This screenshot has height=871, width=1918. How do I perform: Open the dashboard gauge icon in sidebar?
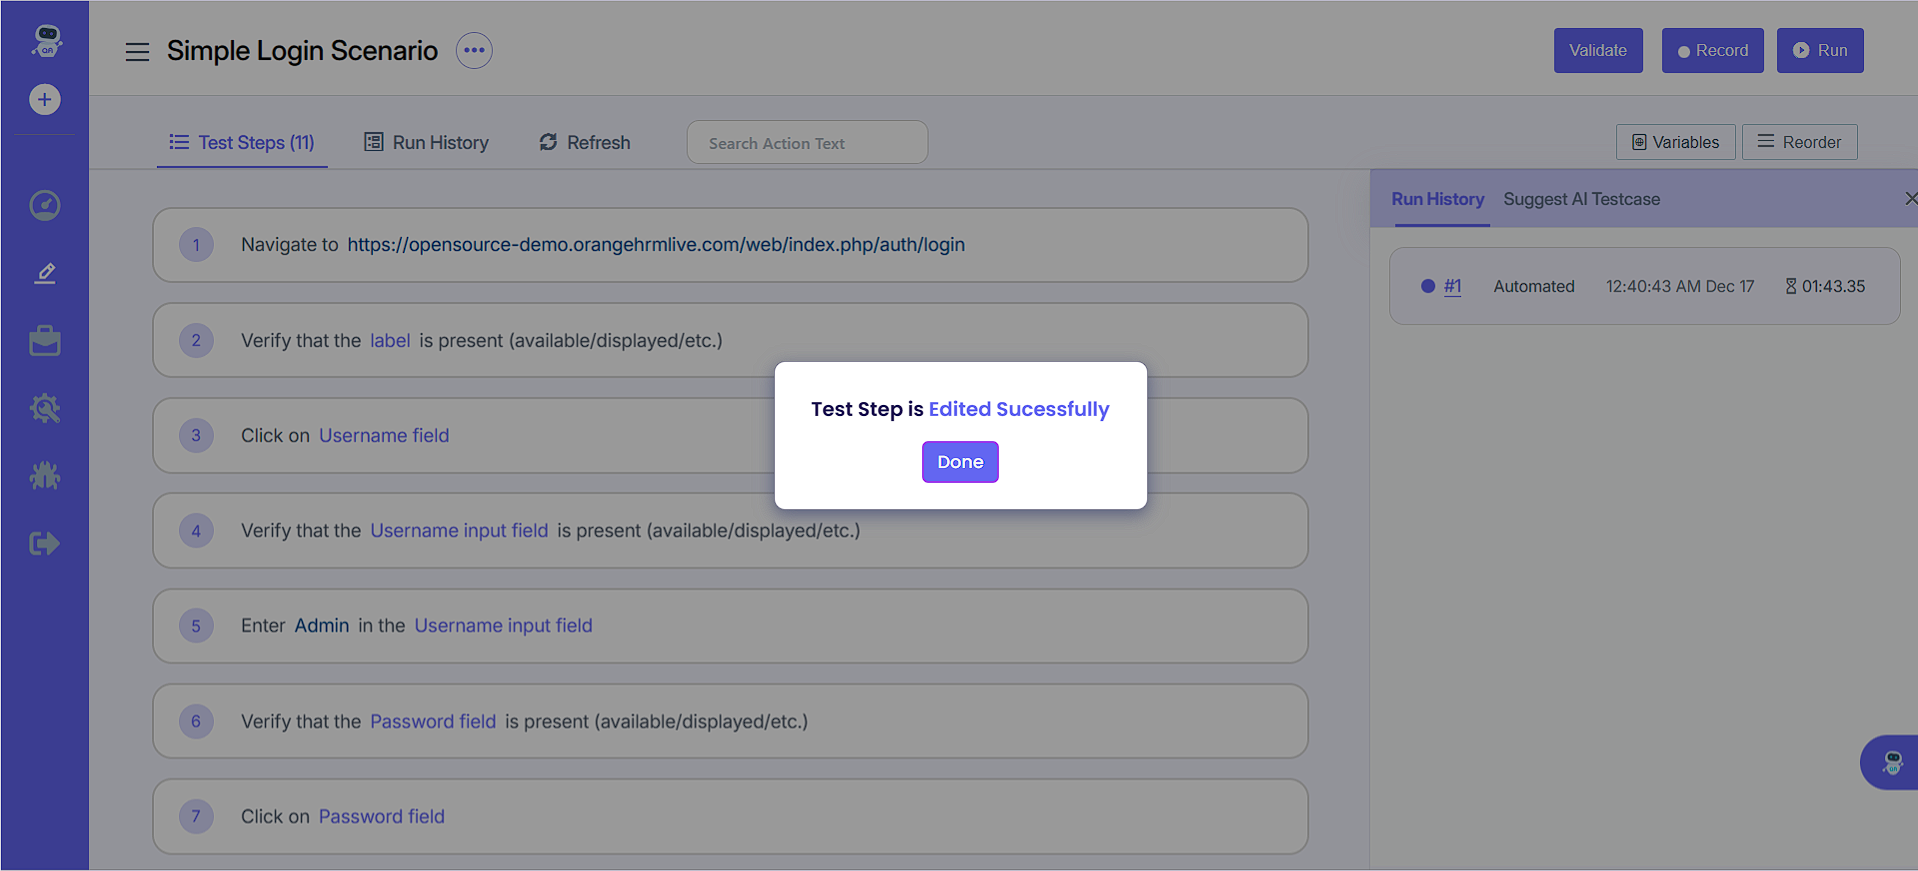click(x=45, y=205)
